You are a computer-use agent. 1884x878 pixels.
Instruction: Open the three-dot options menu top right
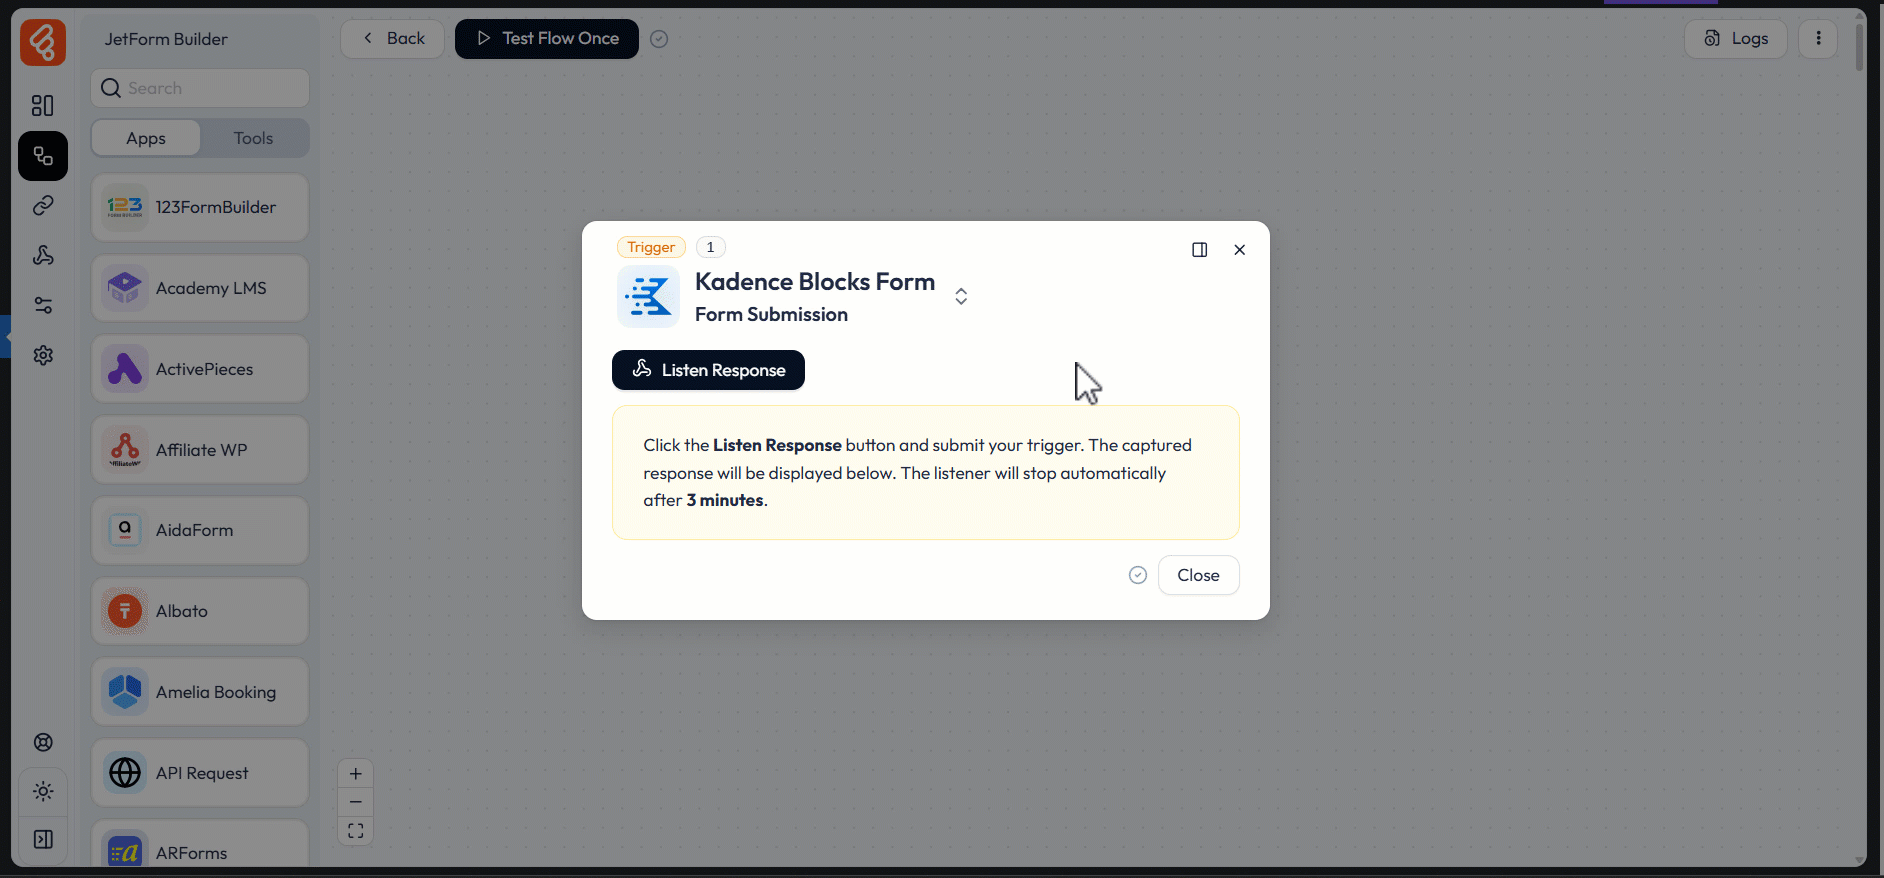1818,38
